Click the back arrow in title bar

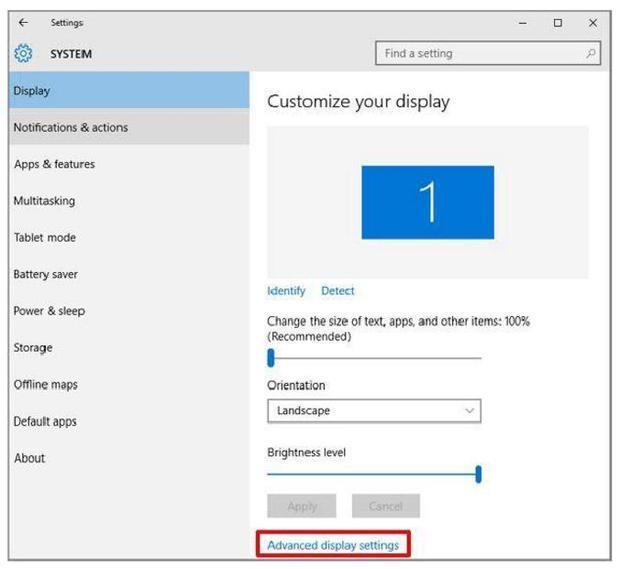click(24, 23)
